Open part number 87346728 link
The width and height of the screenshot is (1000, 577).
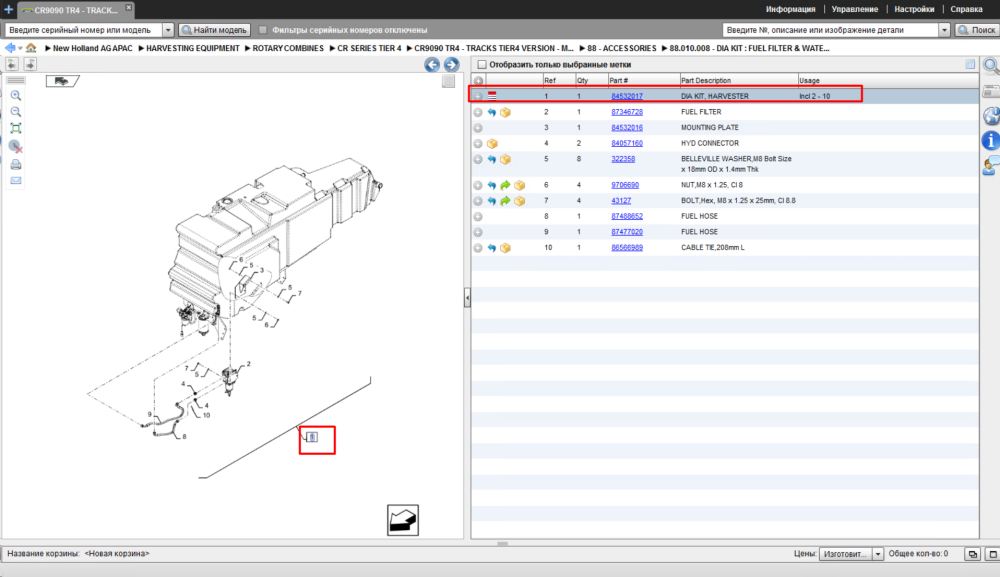[627, 112]
